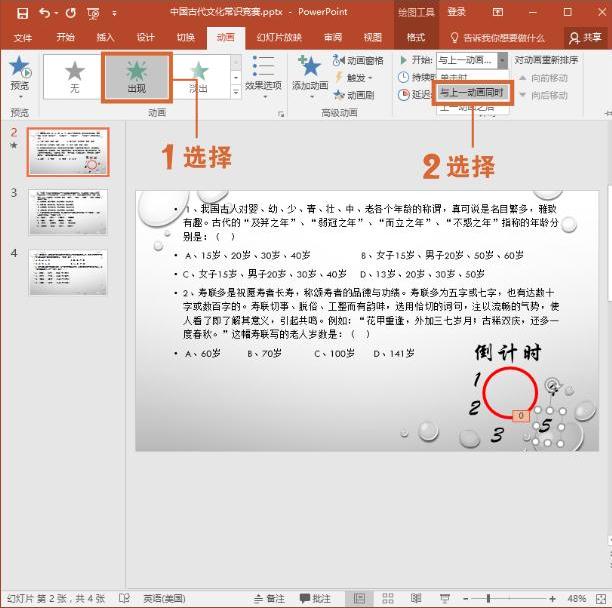The image size is (612, 608).
Task: Click the 告诉我你想要做什么 search box
Action: 498,38
